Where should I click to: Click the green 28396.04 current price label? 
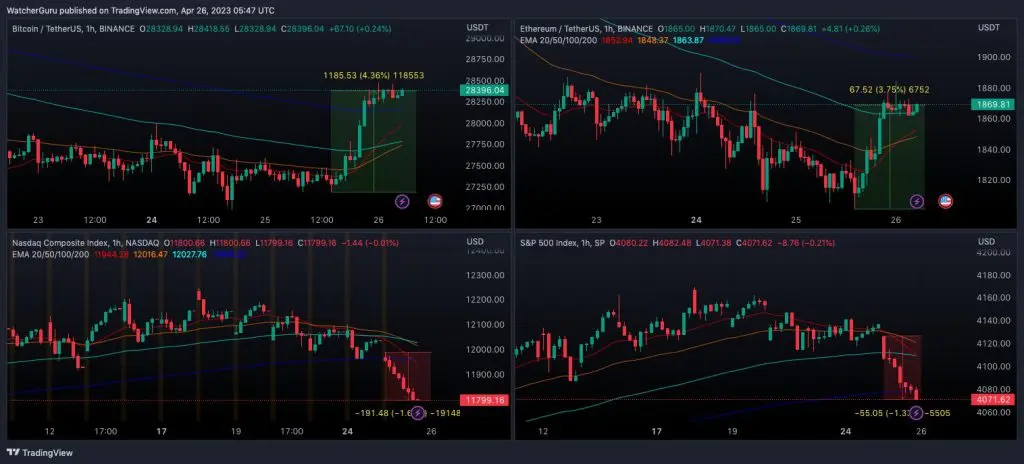(483, 90)
